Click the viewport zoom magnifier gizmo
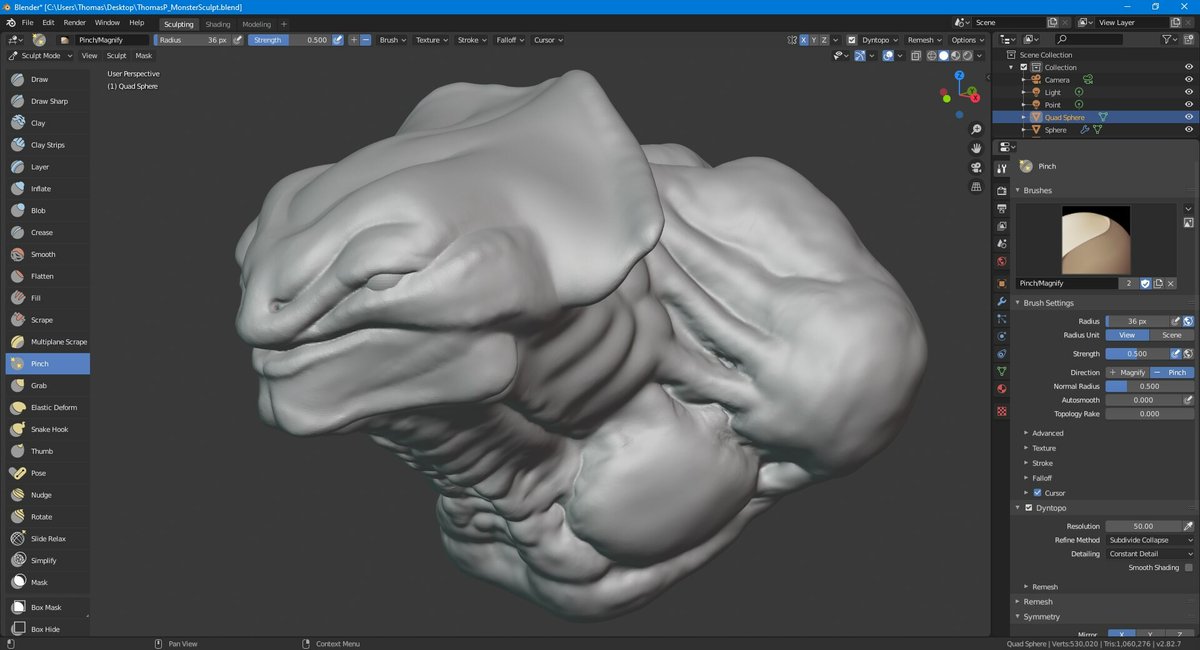Screen dimensions: 1200x650 (x=976, y=129)
